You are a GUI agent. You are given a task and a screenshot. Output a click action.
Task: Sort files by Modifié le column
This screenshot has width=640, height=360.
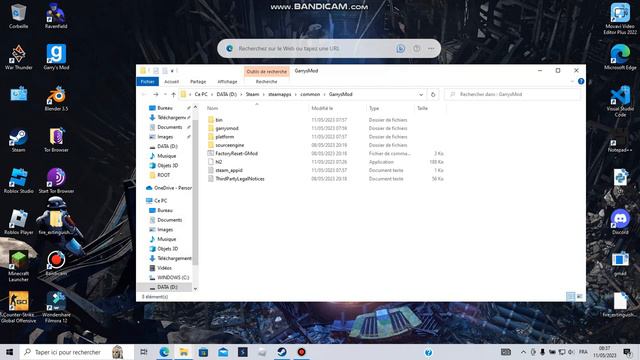pyautogui.click(x=322, y=108)
